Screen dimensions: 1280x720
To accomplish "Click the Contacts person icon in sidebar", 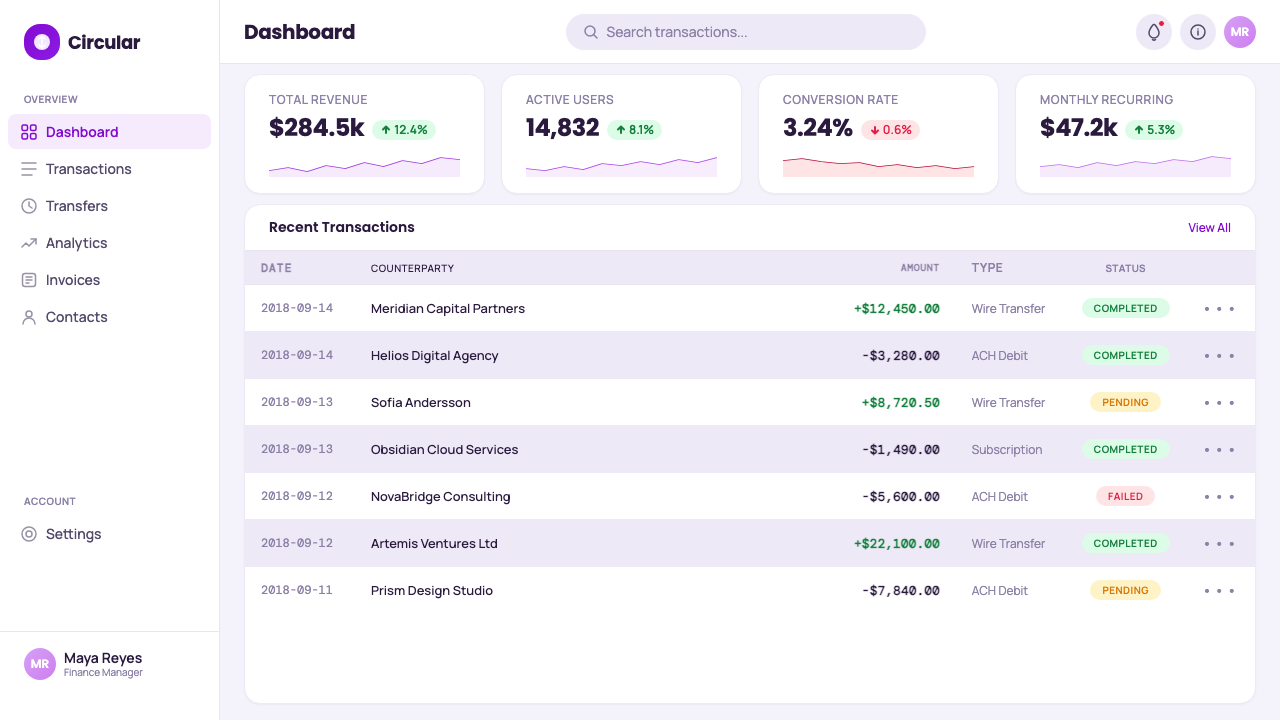I will tap(29, 317).
